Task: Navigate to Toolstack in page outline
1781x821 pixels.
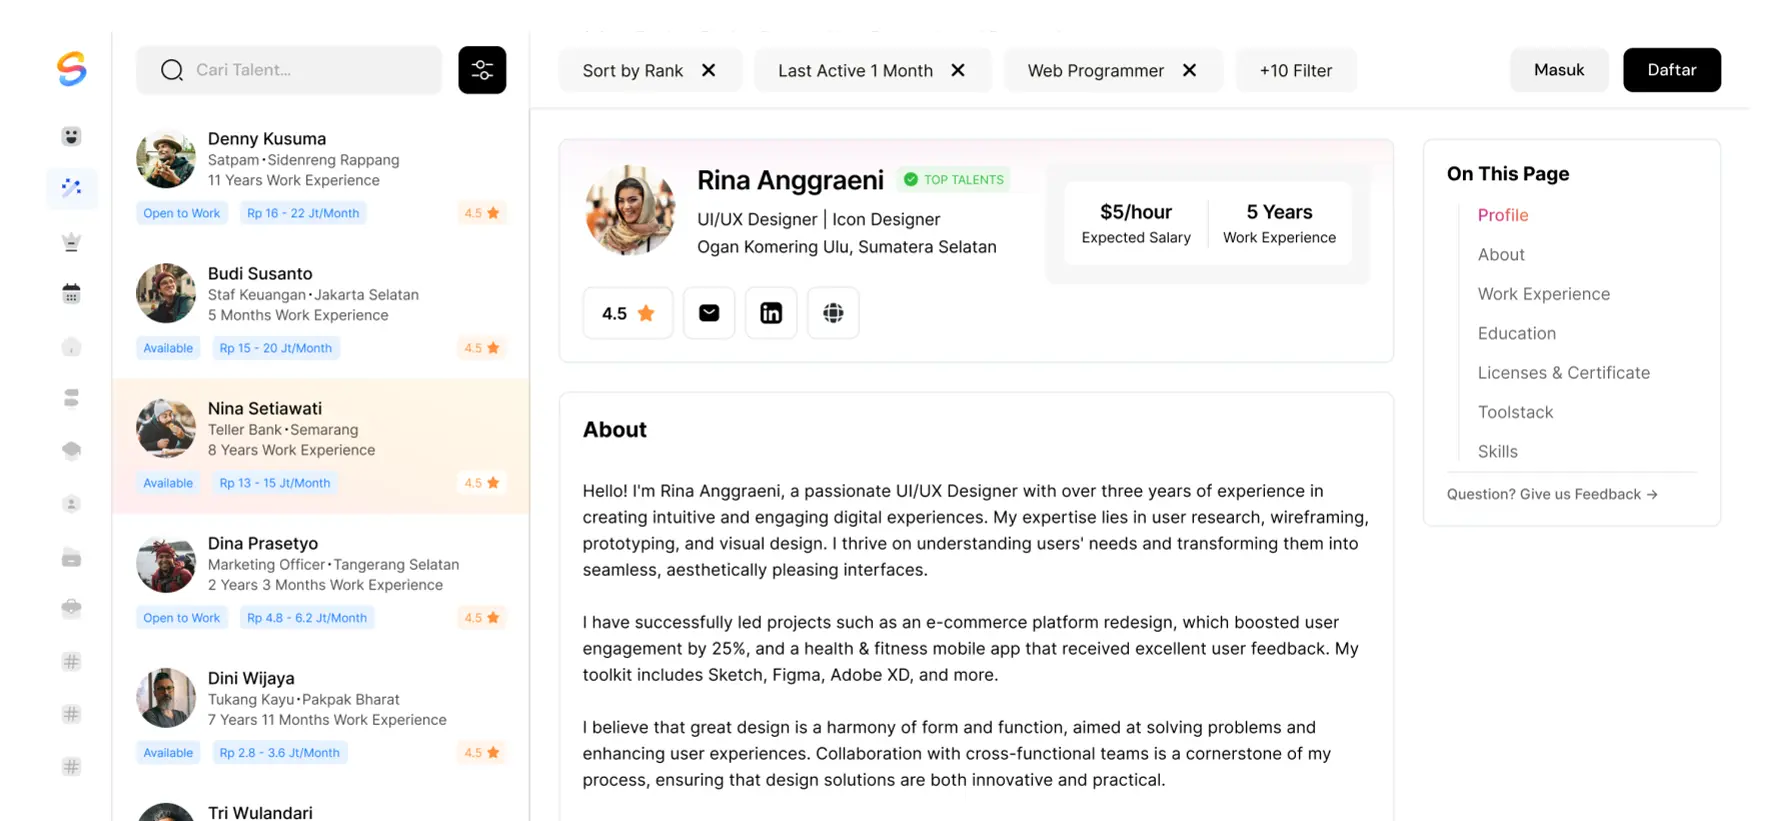Action: 1516,412
